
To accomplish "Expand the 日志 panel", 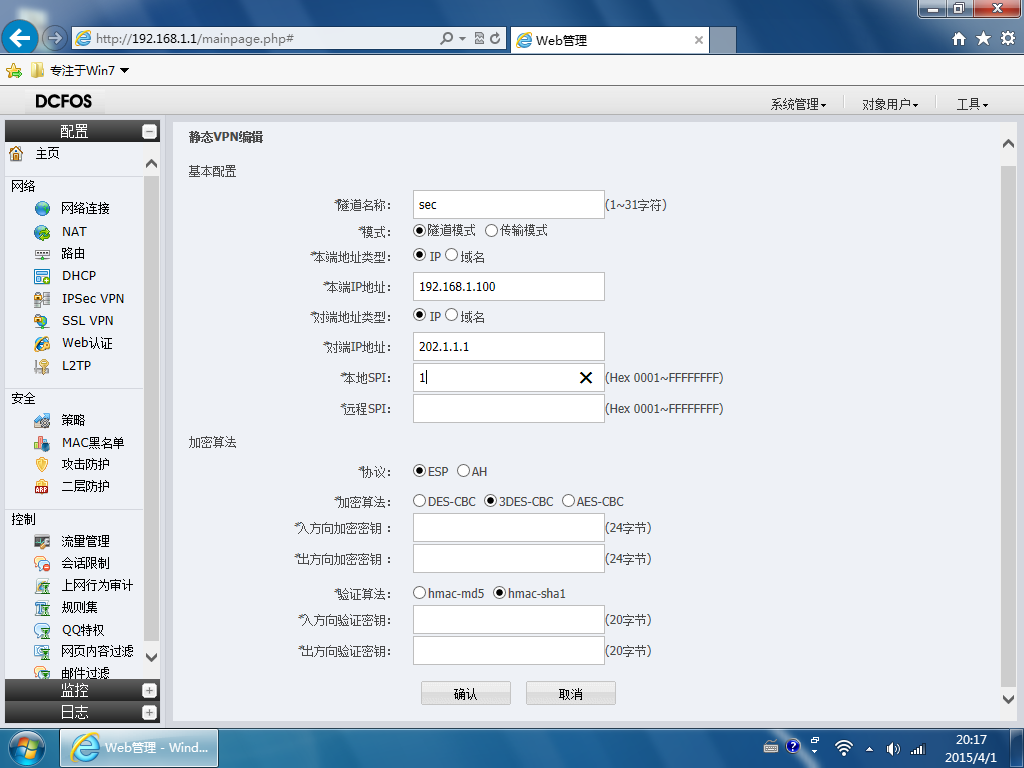I will coord(150,712).
